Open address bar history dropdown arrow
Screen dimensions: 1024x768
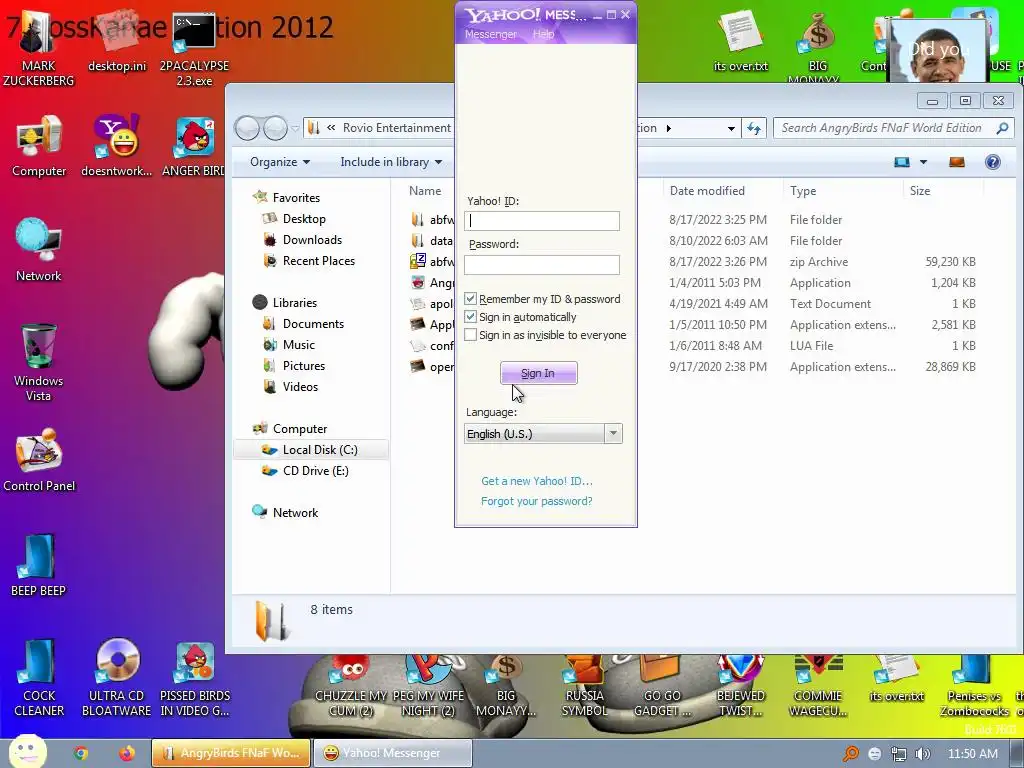point(731,128)
